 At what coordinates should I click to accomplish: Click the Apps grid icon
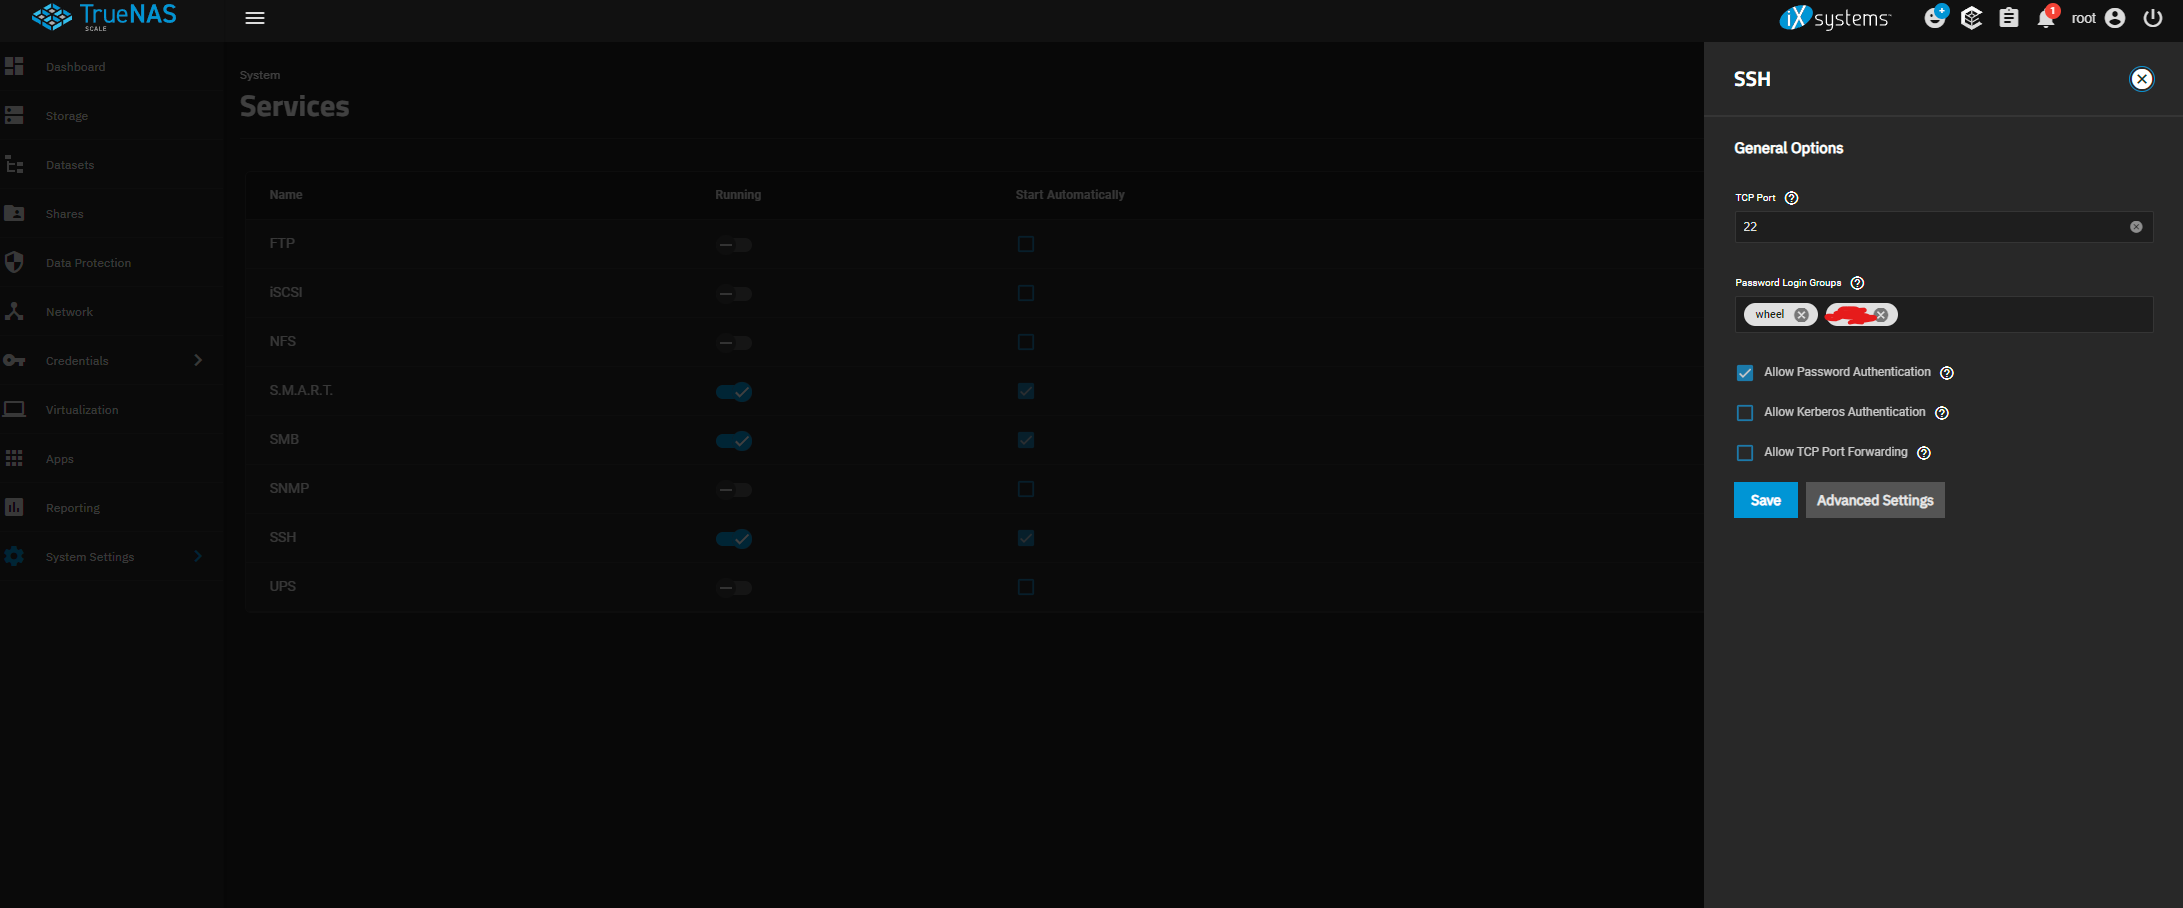(14, 458)
